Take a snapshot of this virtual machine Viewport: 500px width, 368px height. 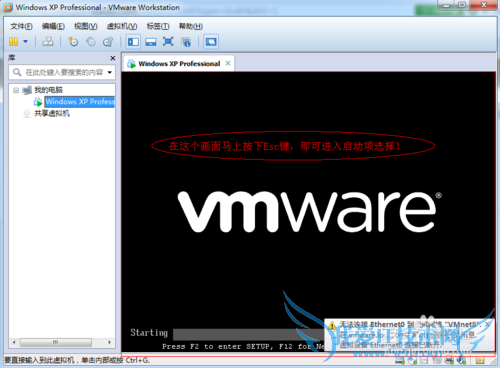click(73, 42)
